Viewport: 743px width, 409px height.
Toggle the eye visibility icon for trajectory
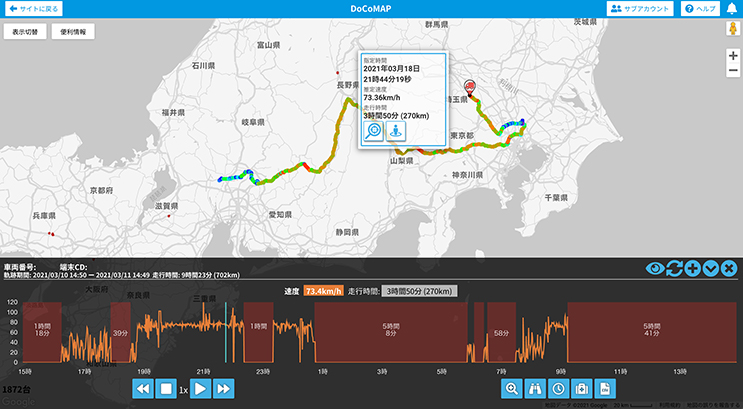(655, 268)
